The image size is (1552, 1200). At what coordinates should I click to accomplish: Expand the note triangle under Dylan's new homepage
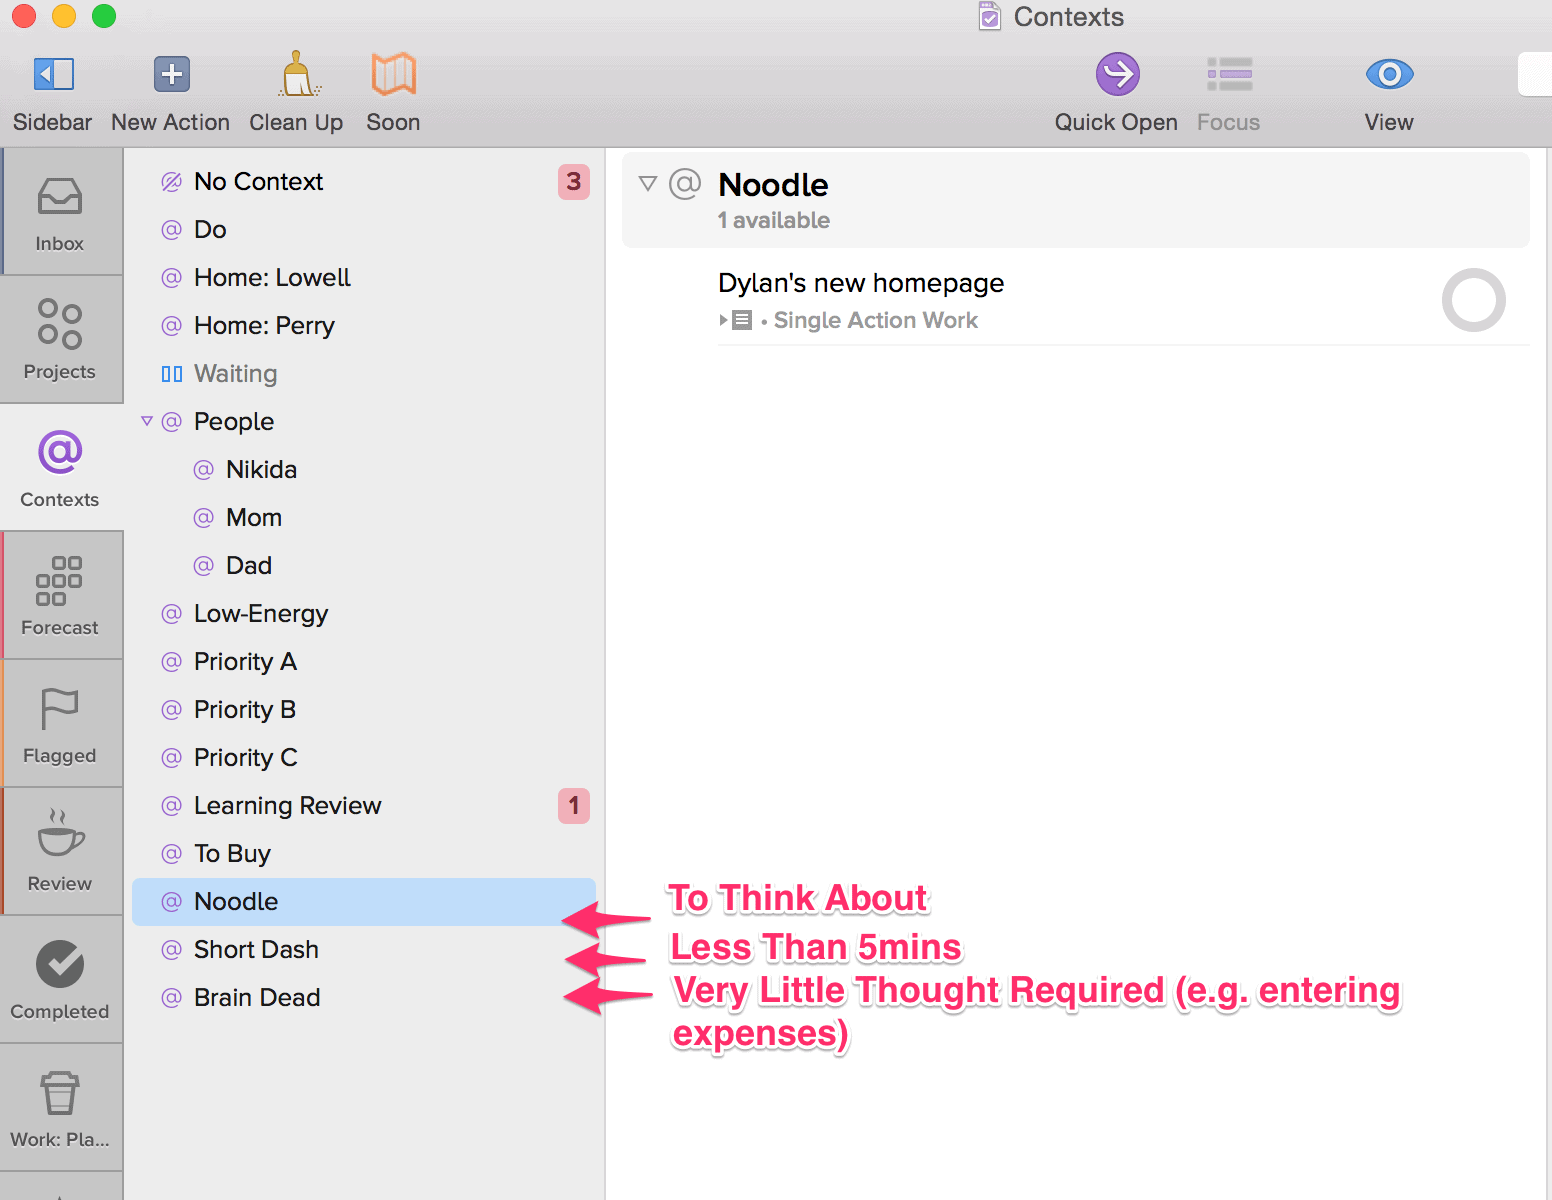(x=724, y=320)
